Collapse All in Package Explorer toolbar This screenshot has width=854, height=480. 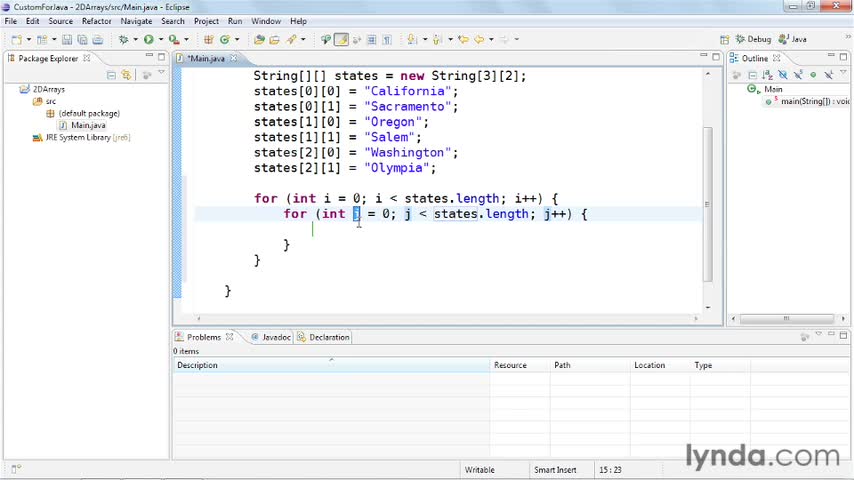pos(113,75)
